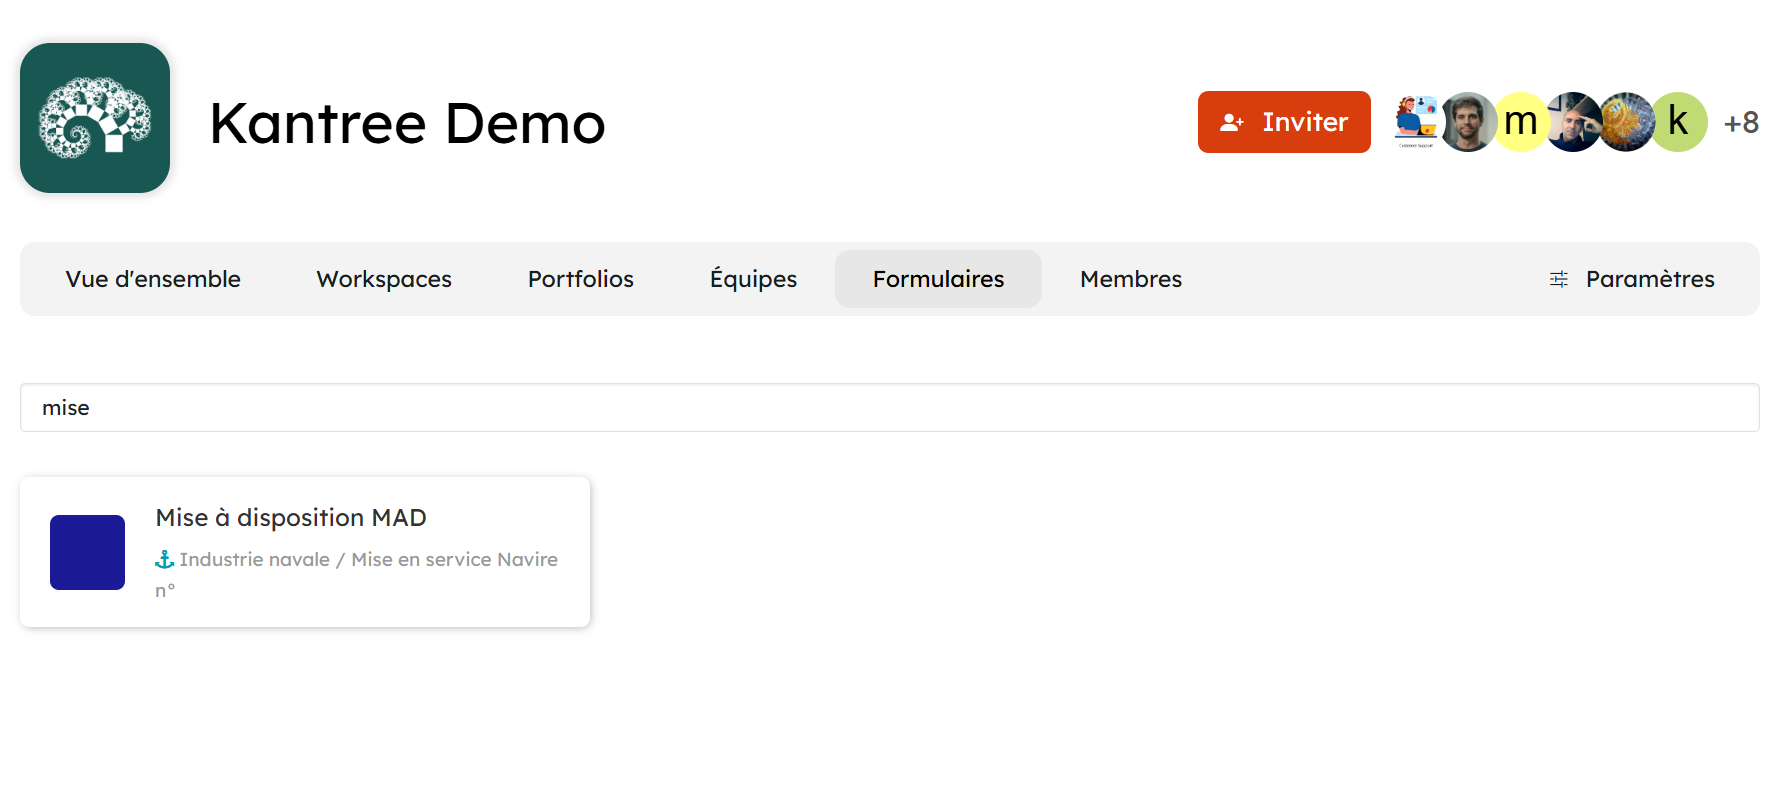1788x796 pixels.
Task: Select the orange fractal image avatar
Action: [x=1626, y=122]
